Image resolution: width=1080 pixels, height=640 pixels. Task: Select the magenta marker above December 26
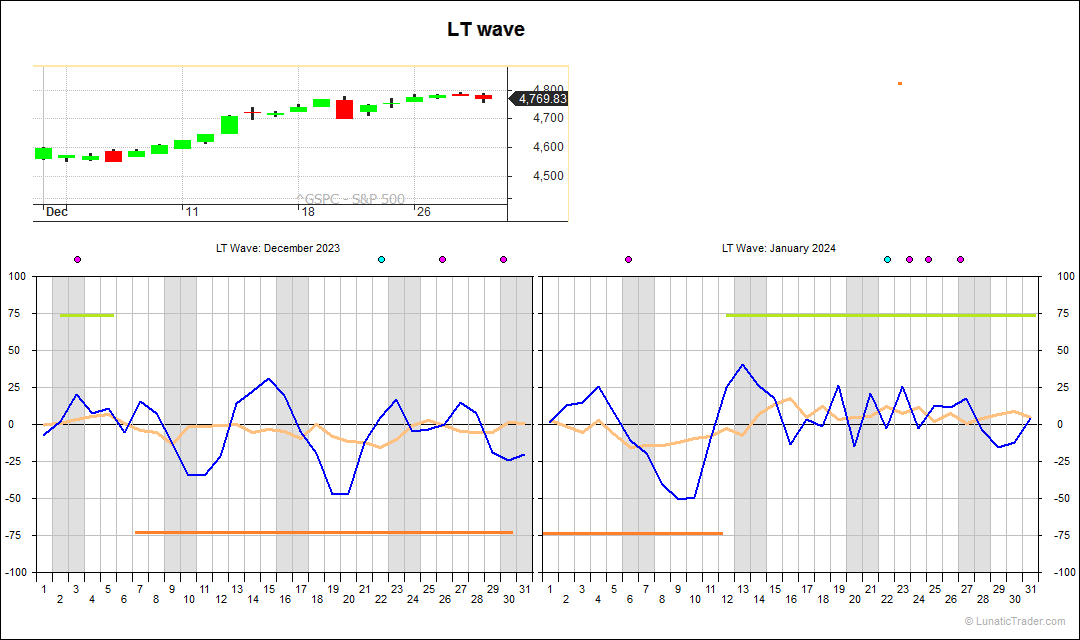coord(441,258)
